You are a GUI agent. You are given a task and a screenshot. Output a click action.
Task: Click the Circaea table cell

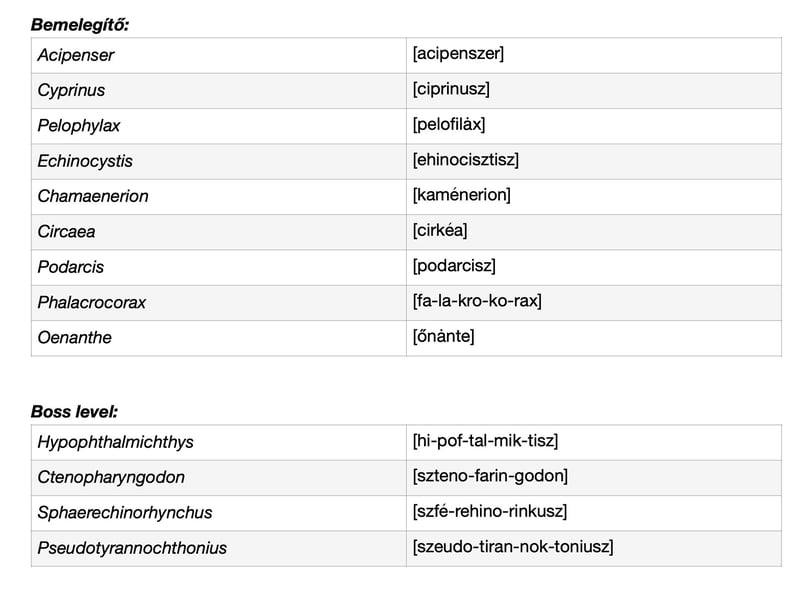(x=67, y=231)
